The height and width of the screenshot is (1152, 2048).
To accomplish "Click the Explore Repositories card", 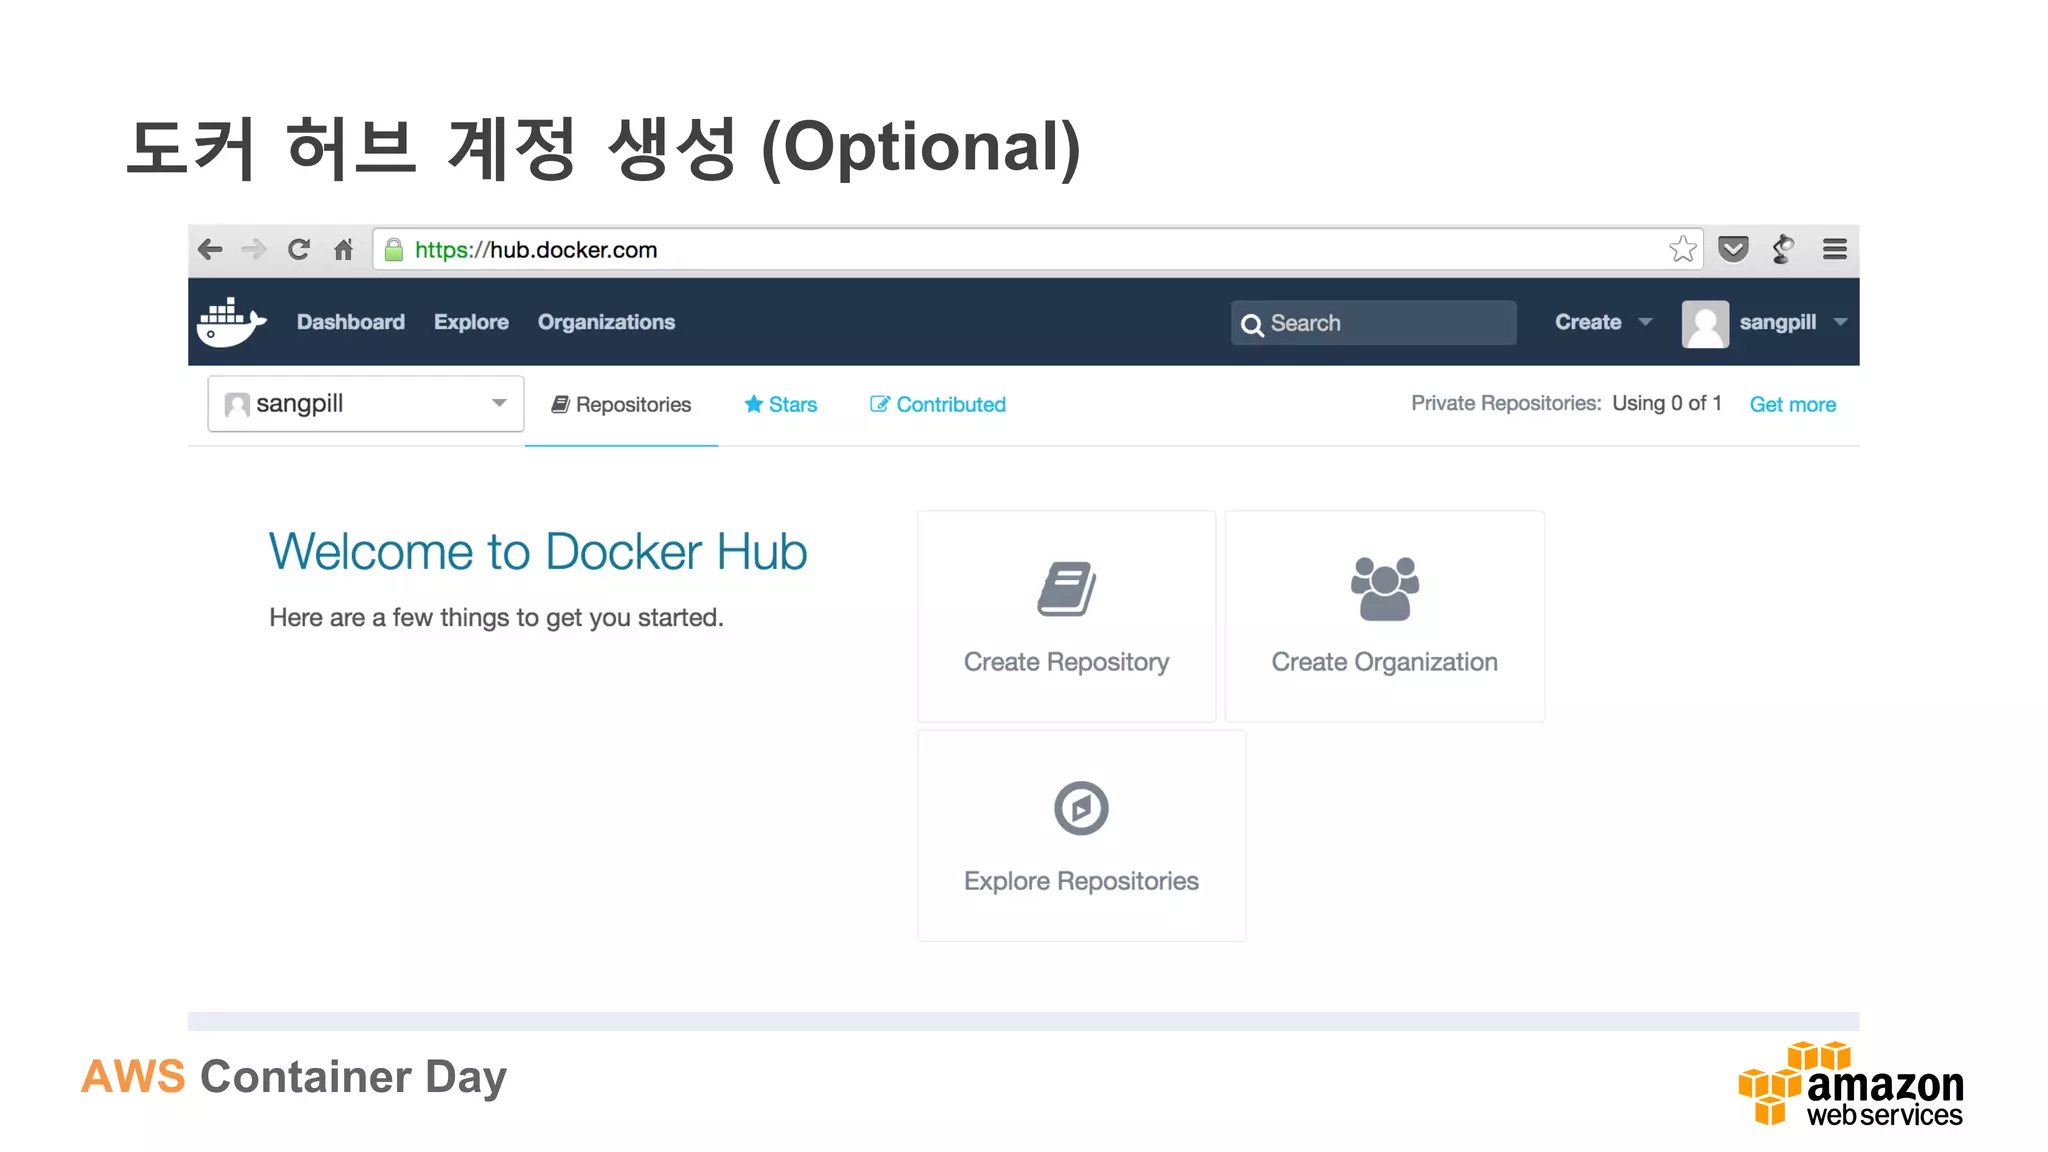I will pyautogui.click(x=1081, y=835).
